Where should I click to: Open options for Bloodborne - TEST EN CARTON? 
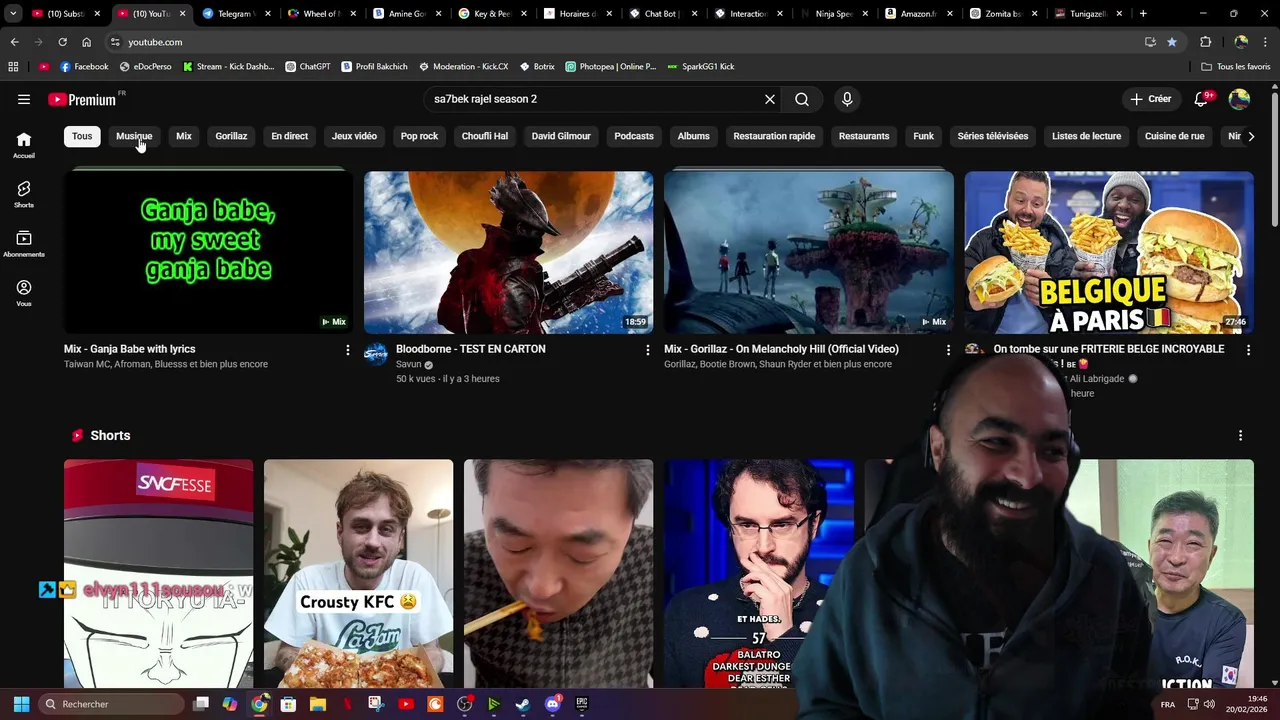click(648, 350)
